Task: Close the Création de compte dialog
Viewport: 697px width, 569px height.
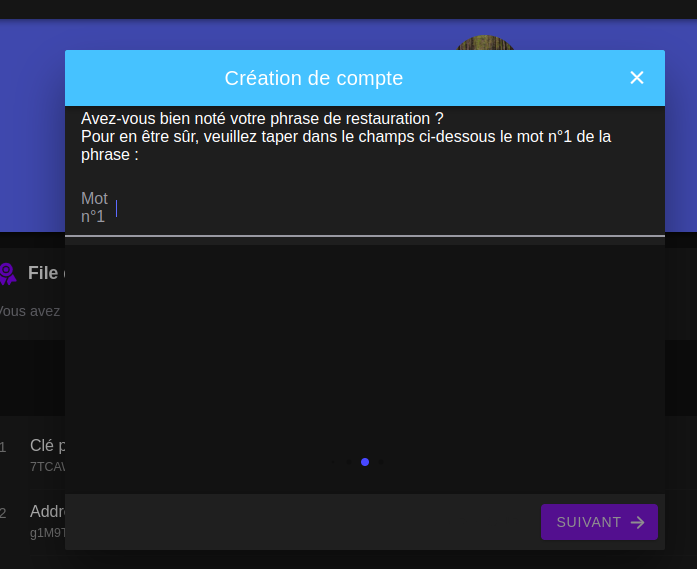Action: coord(637,78)
